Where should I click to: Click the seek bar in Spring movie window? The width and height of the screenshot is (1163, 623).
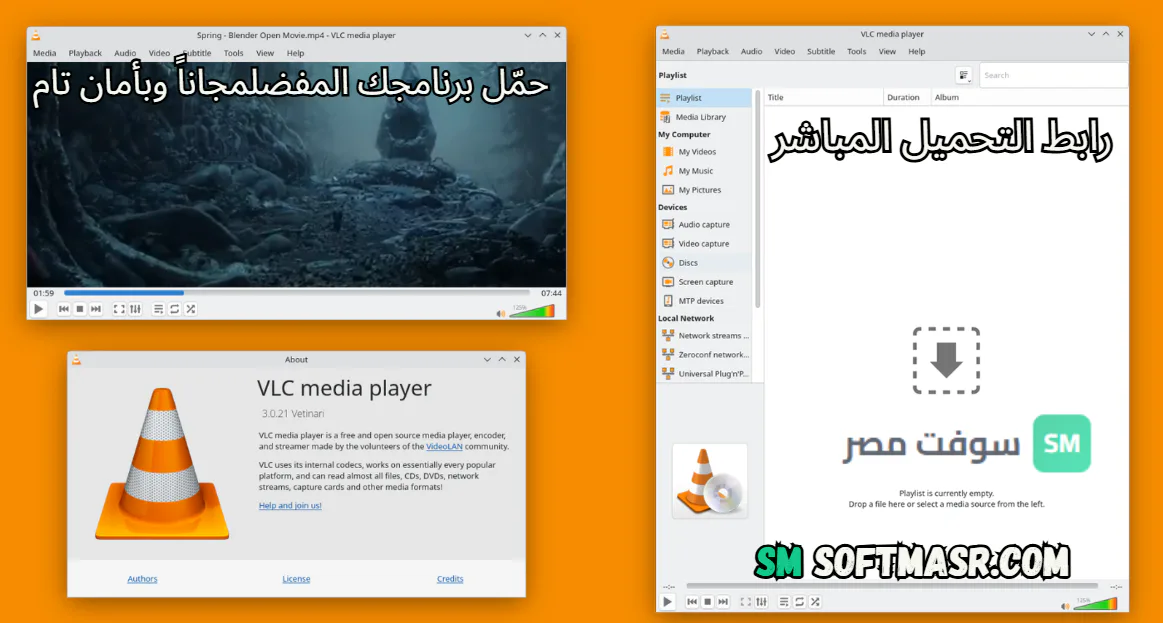point(297,293)
